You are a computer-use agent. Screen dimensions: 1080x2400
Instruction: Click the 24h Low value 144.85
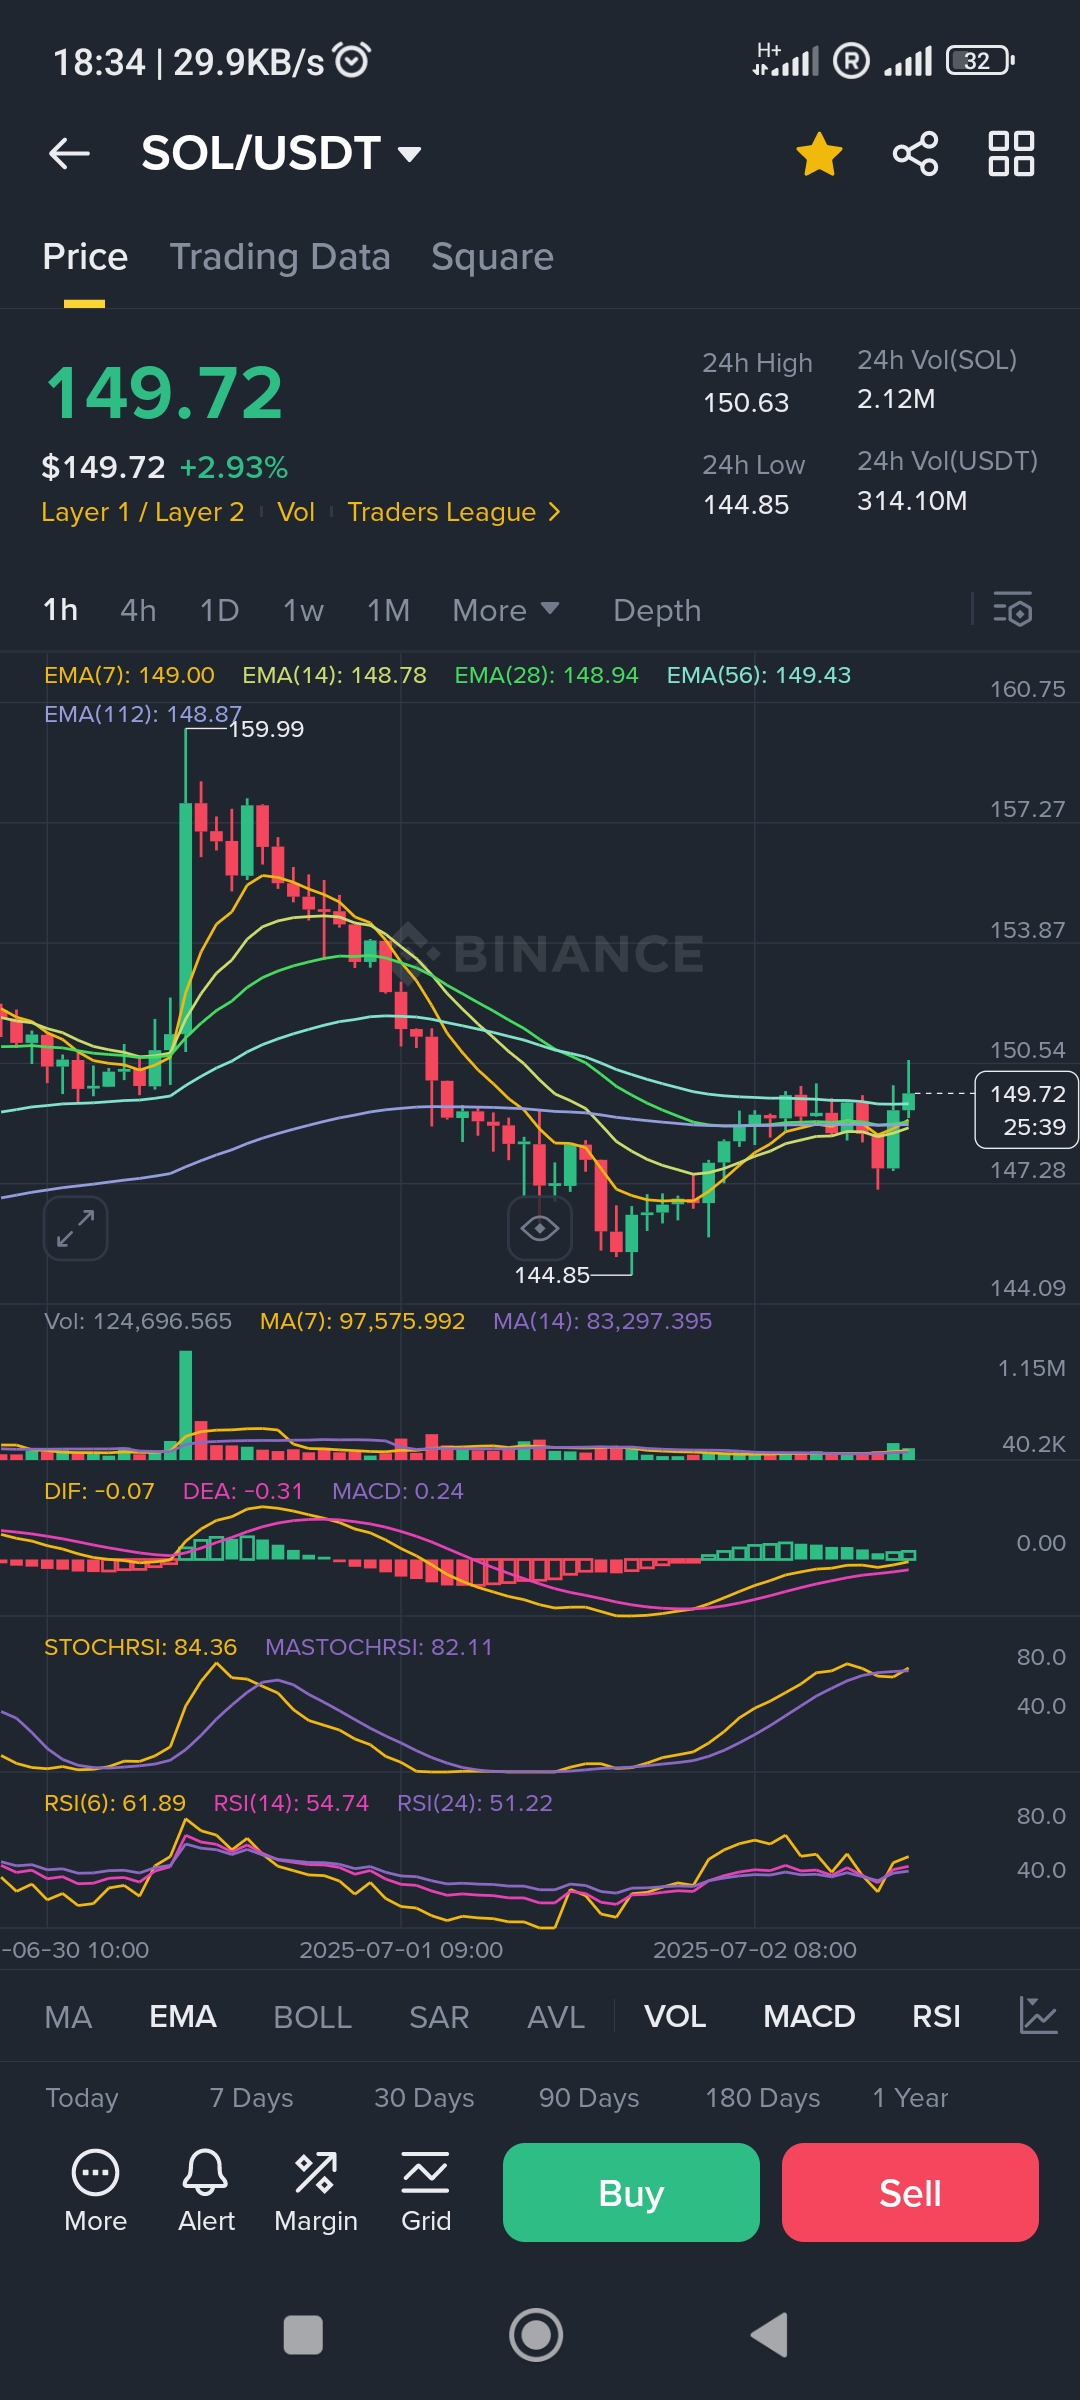click(746, 505)
